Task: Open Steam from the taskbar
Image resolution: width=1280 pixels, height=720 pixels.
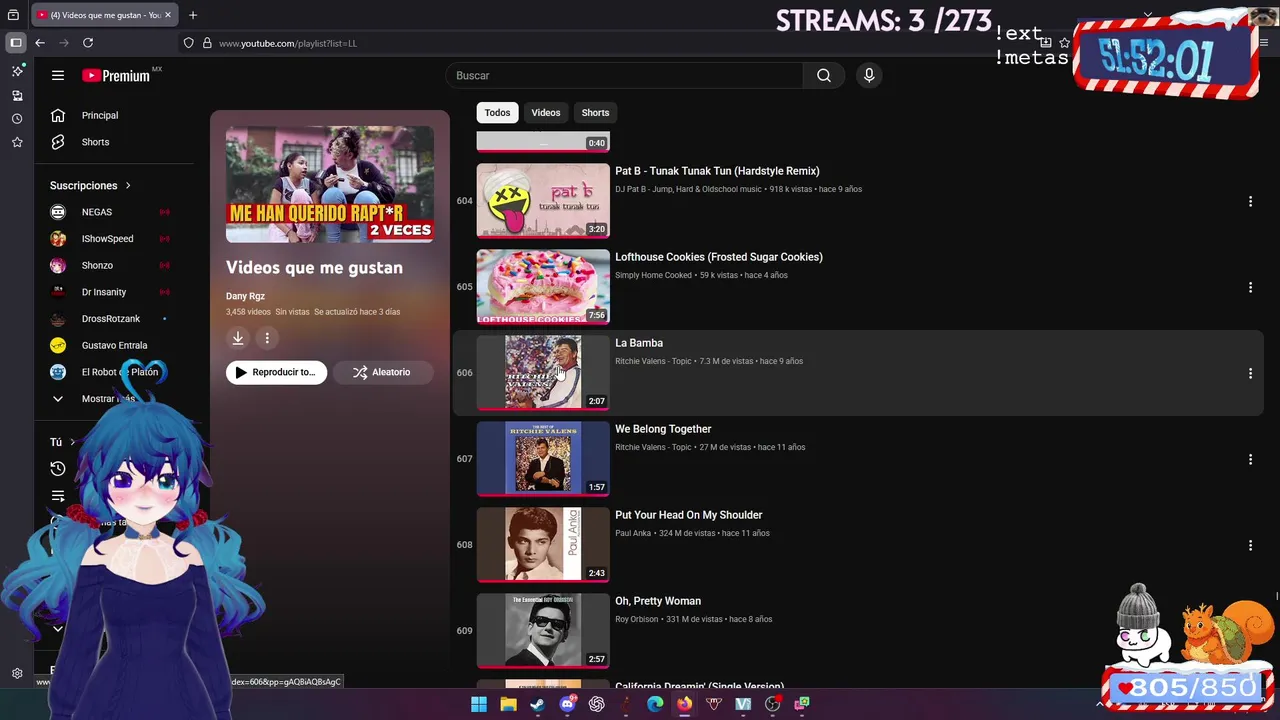Action: click(x=537, y=704)
